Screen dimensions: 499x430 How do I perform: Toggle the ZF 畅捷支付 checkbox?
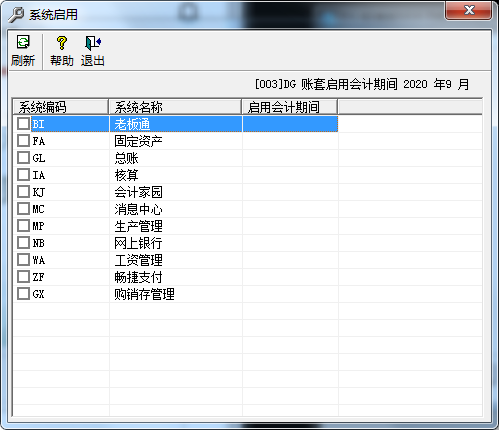(x=23, y=277)
